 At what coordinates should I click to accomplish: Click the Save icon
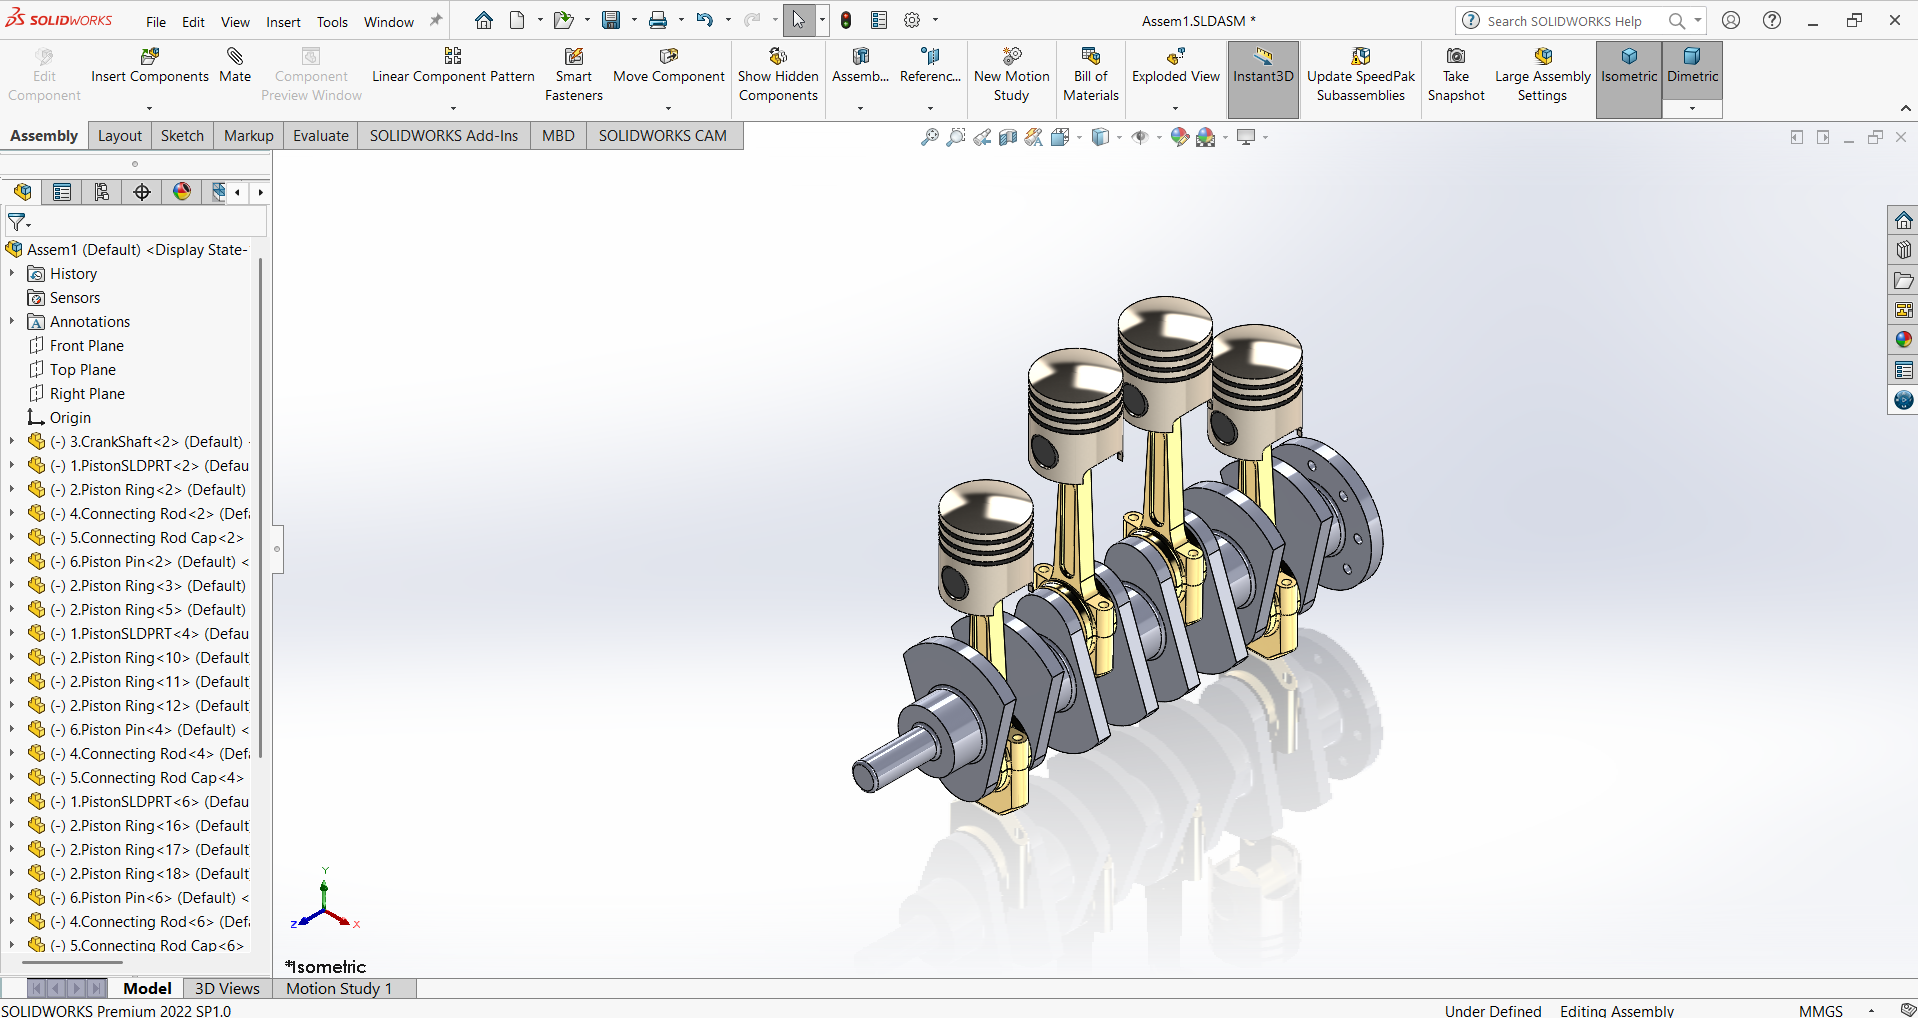coord(610,20)
